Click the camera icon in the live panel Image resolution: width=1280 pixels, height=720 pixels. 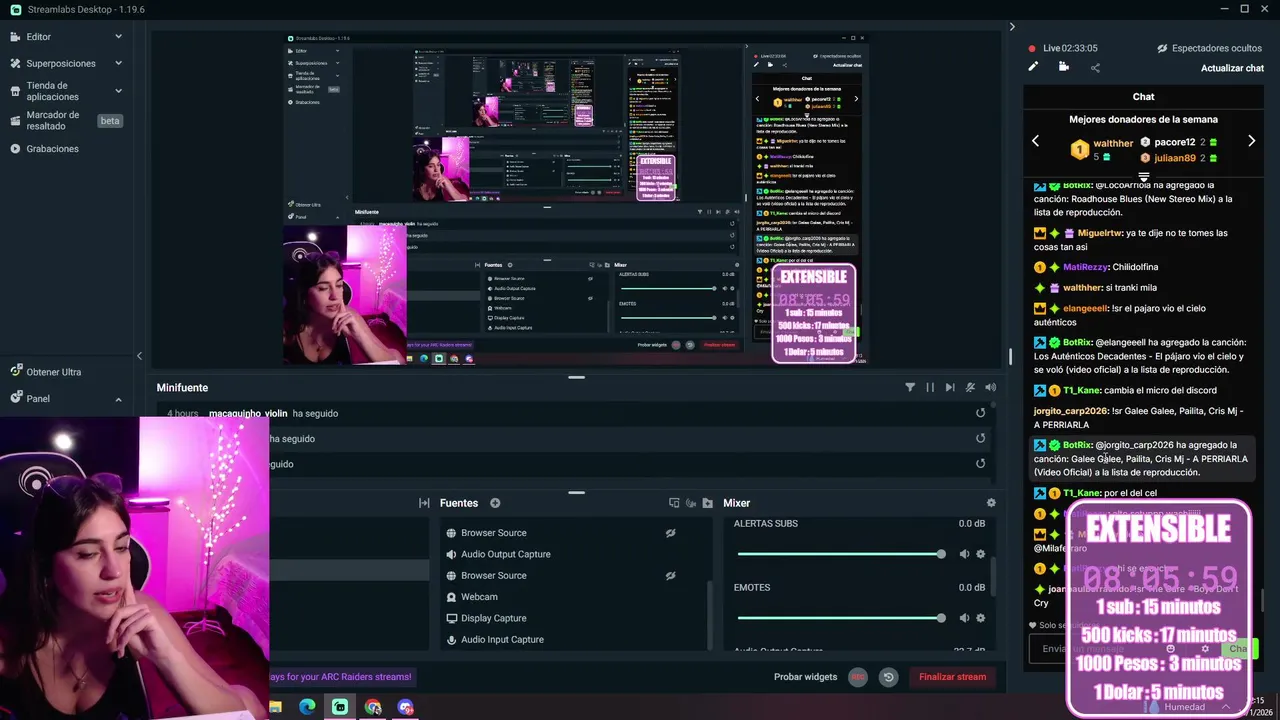click(1064, 67)
